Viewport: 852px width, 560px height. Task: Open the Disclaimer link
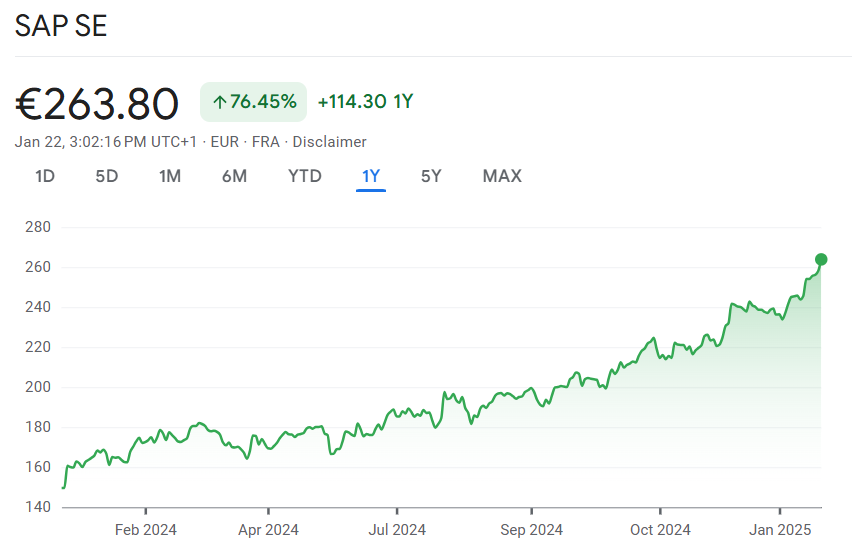[329, 142]
